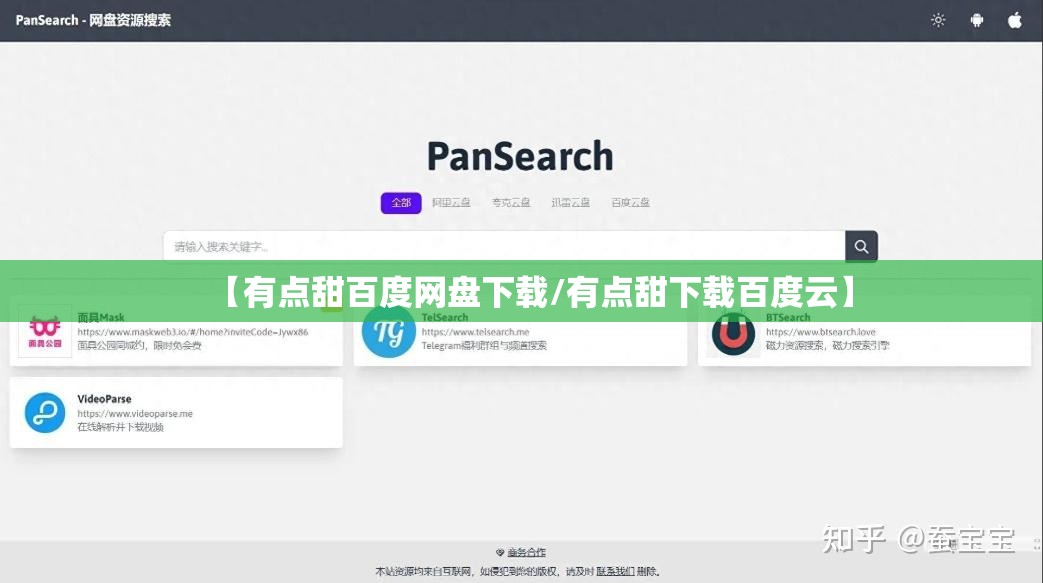Click the Telegram群组与频道搜索 description text

click(x=484, y=345)
